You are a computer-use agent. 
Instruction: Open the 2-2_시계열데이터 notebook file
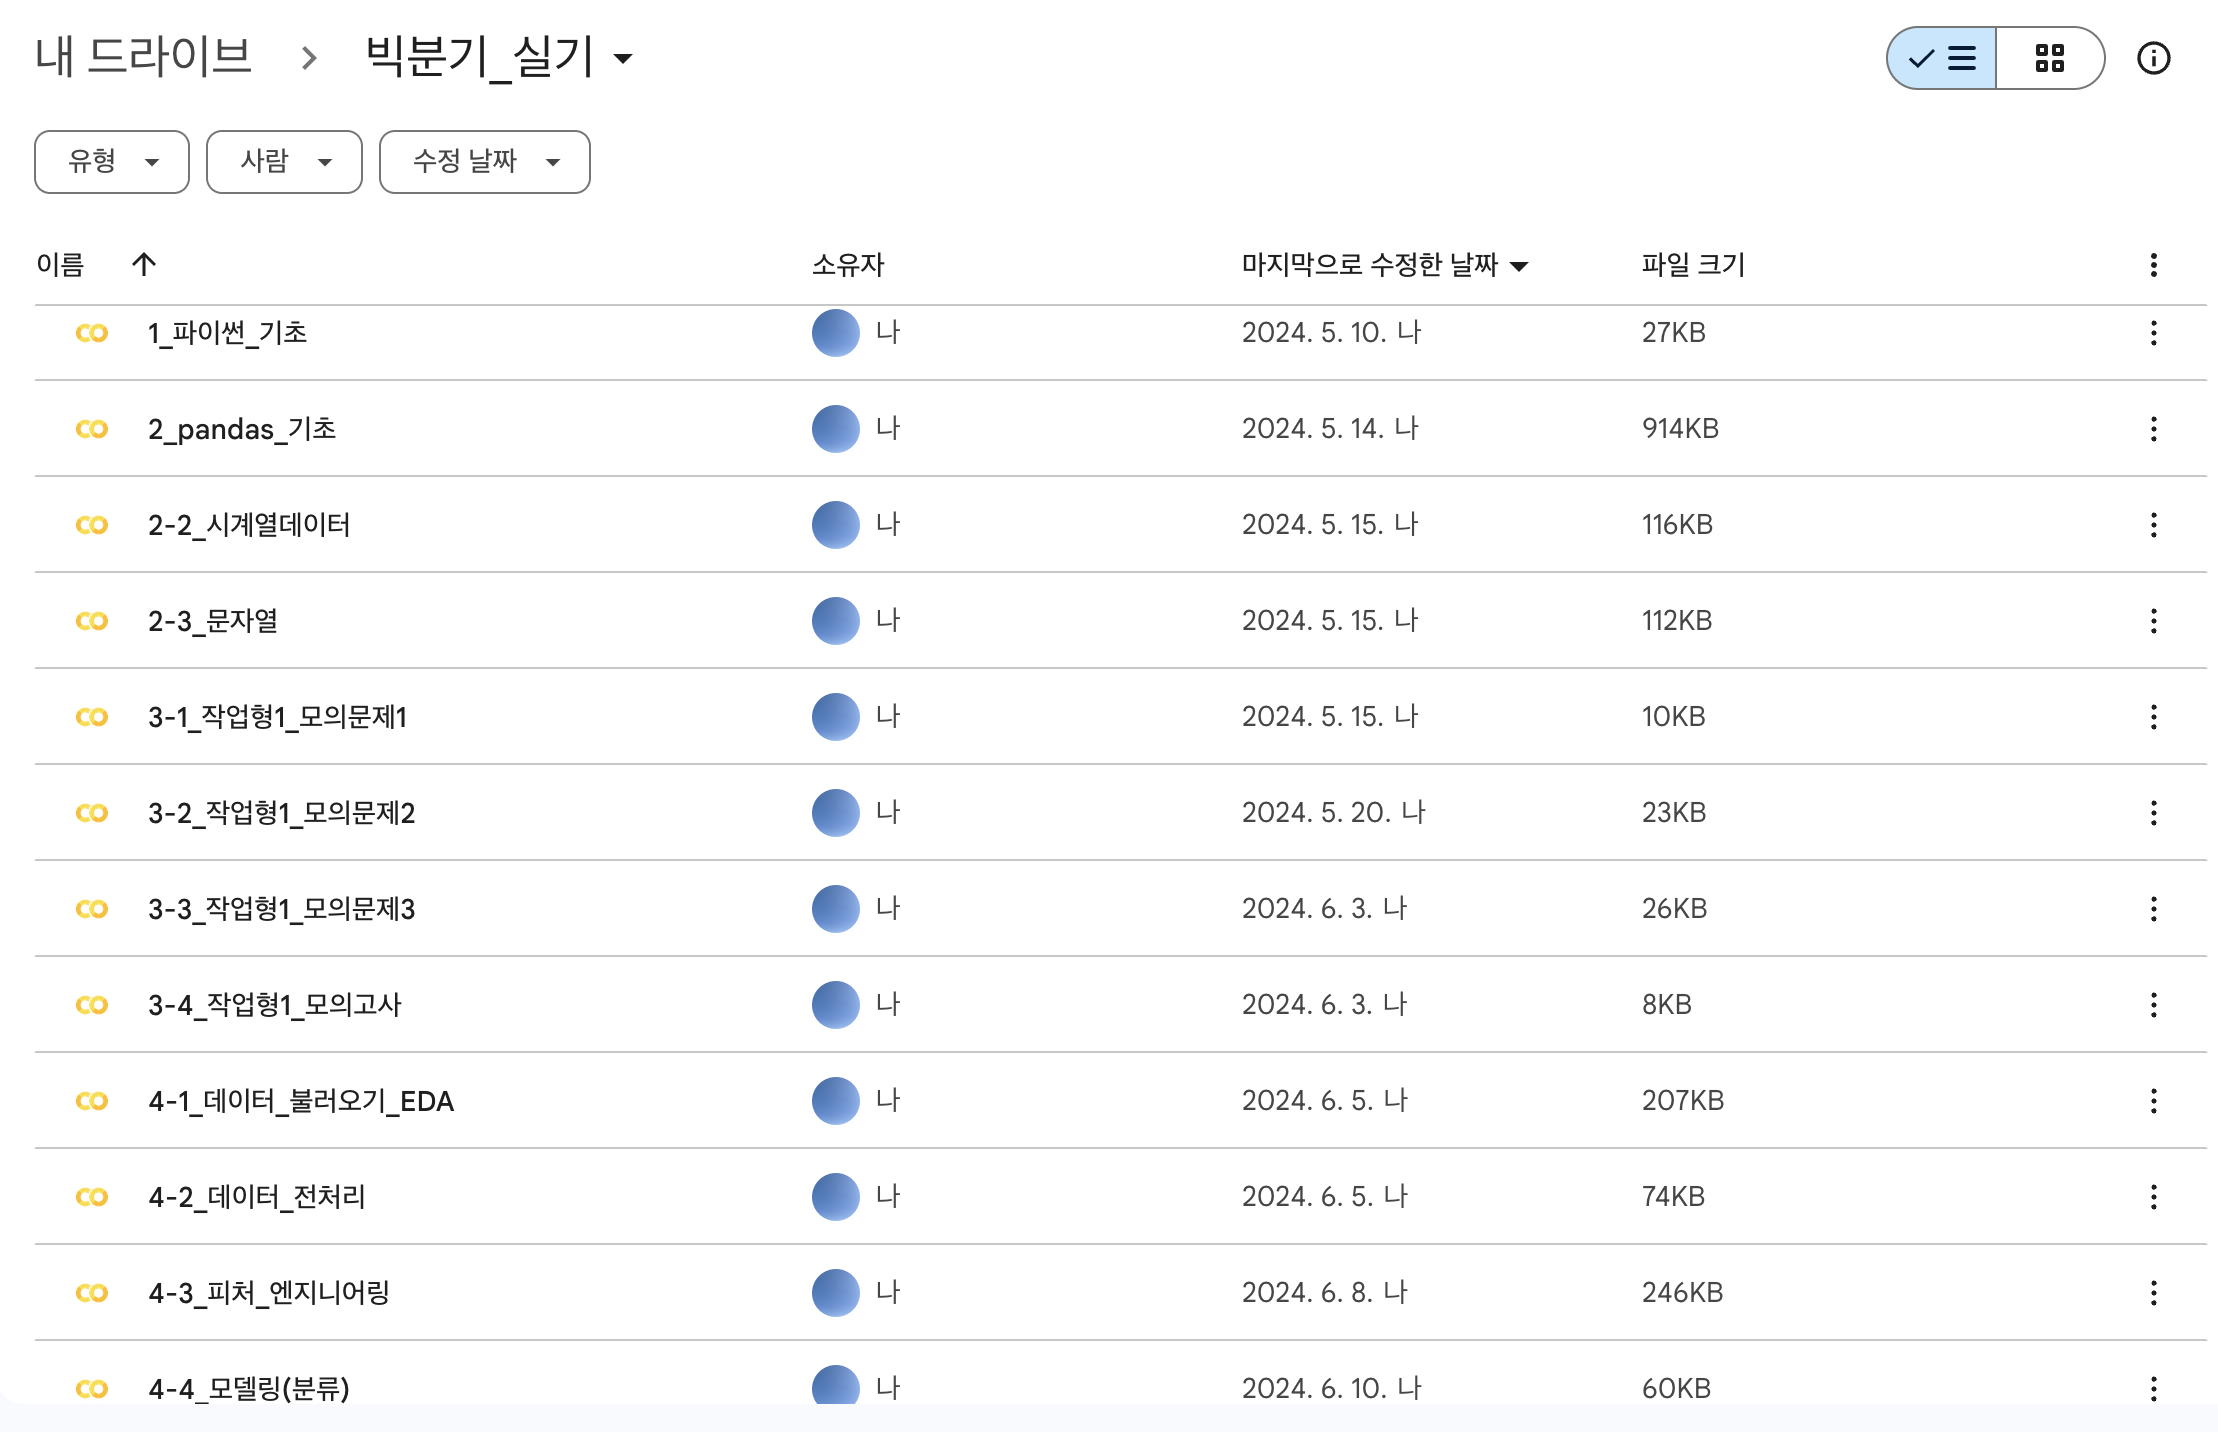pos(249,525)
